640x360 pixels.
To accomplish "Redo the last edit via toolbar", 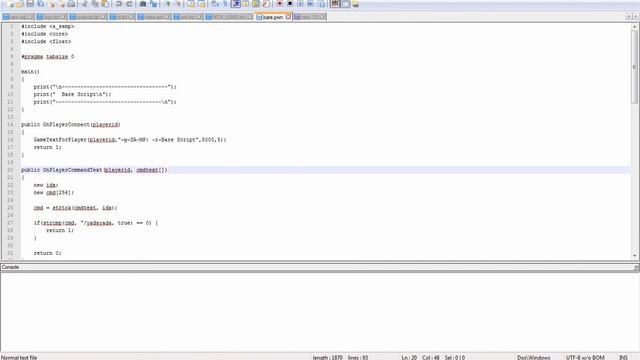I will coord(129,4).
